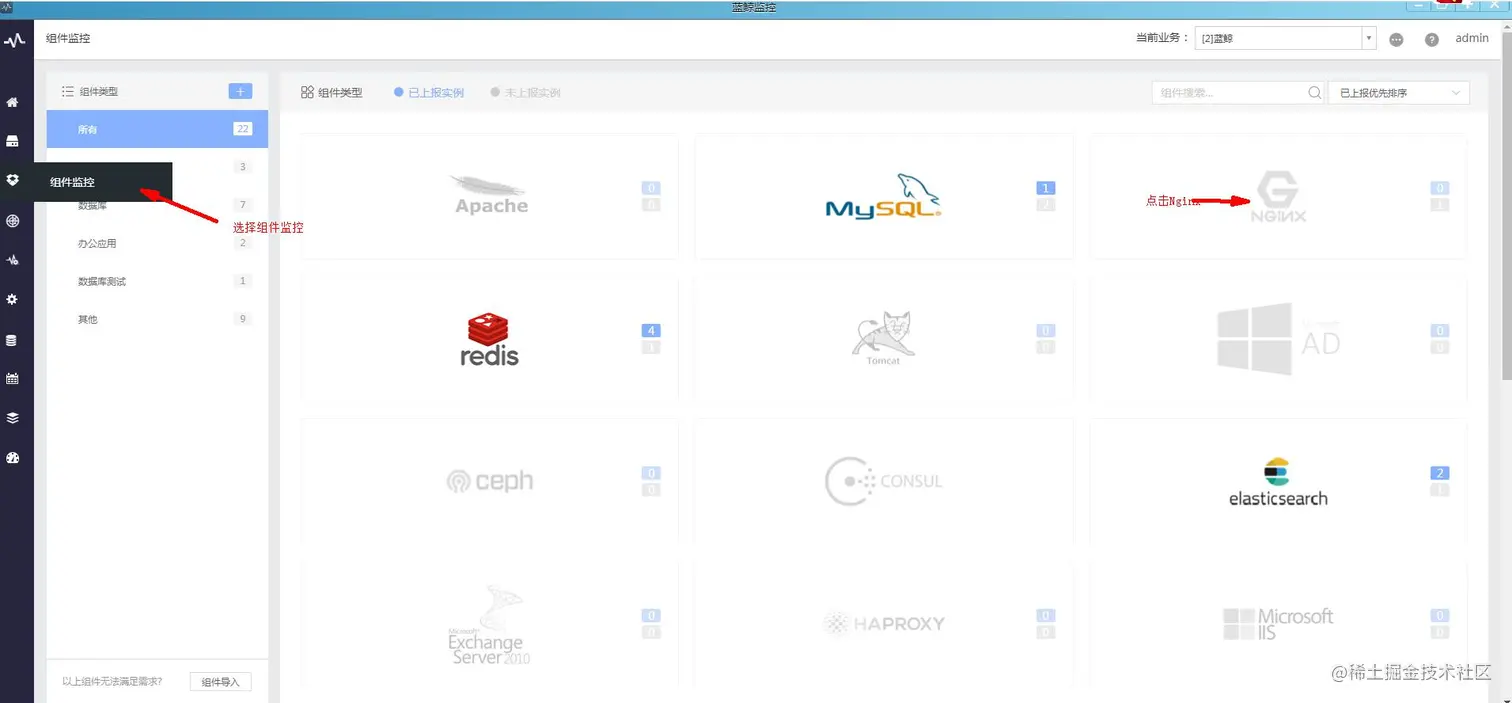Viewport: 1512px width, 703px height.
Task: Click the 组件类型 grid label above cards
Action: pyautogui.click(x=340, y=92)
